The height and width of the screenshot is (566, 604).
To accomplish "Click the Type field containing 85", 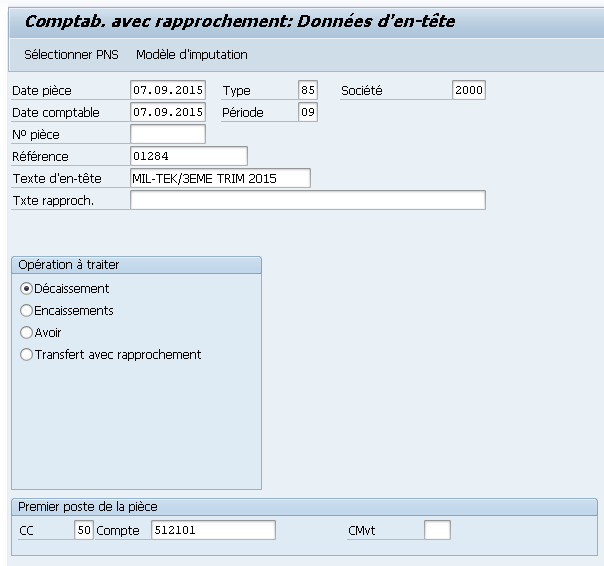I will 307,90.
